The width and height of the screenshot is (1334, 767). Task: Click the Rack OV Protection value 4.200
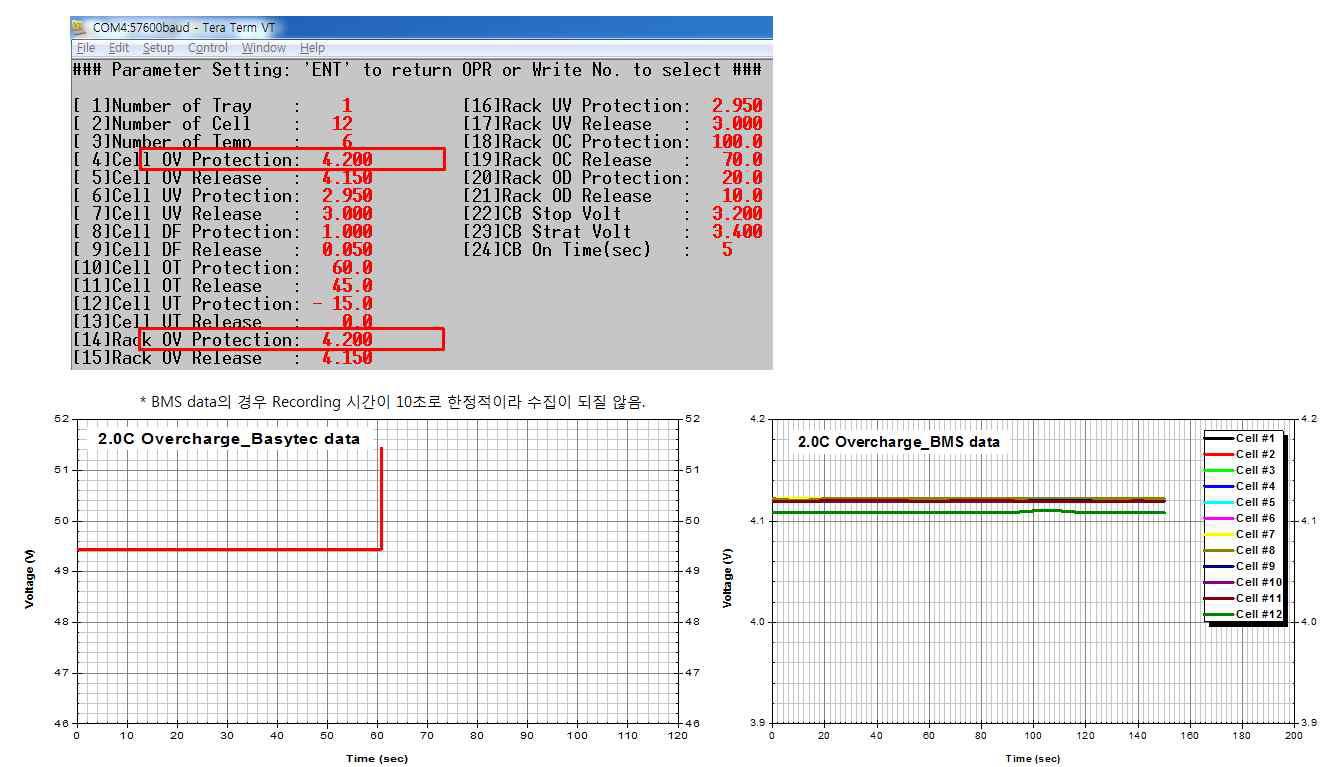pyautogui.click(x=347, y=340)
